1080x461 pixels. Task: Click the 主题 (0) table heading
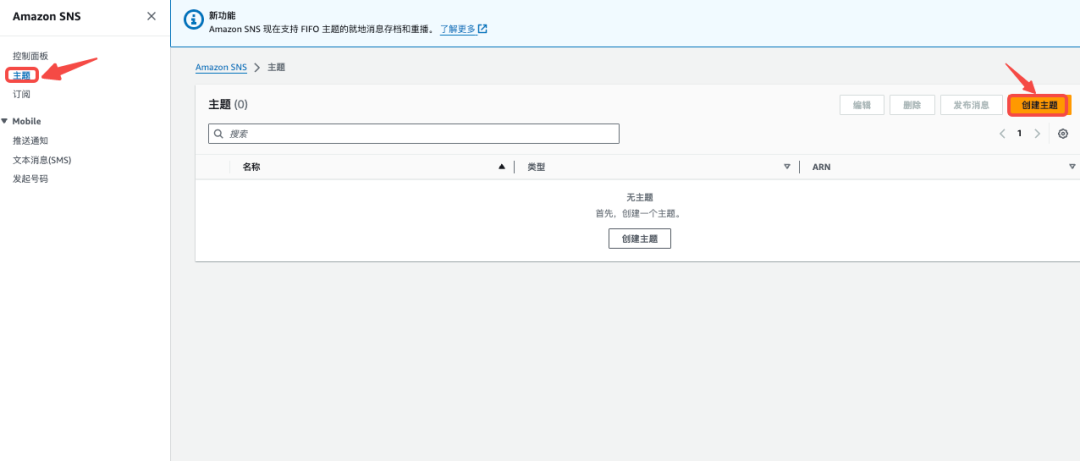[x=228, y=105]
